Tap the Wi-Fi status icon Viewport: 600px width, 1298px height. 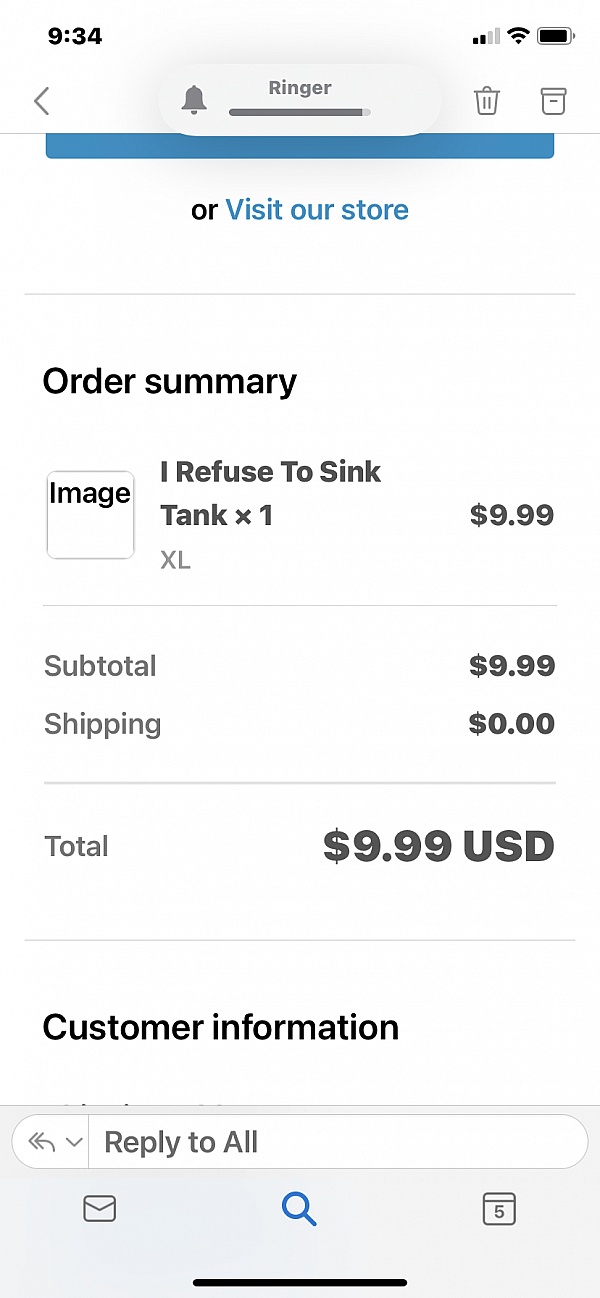pyautogui.click(x=518, y=36)
